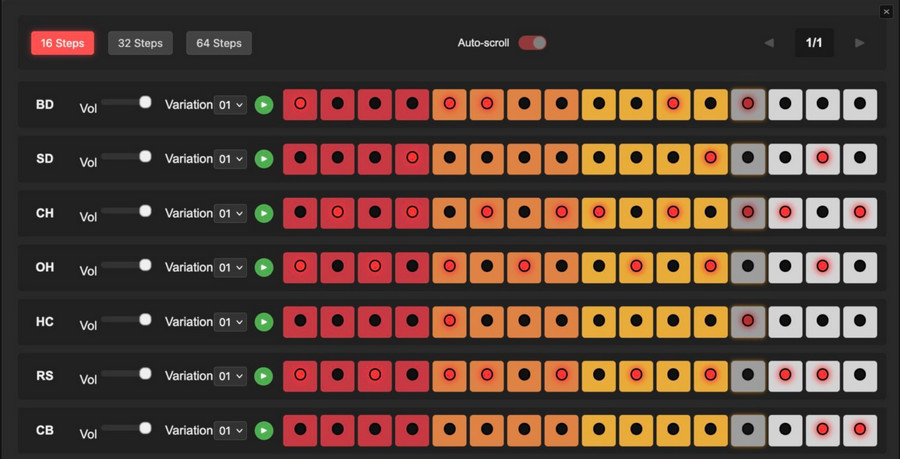Image resolution: width=900 pixels, height=459 pixels.
Task: Disable SD step 15
Action: click(823, 159)
